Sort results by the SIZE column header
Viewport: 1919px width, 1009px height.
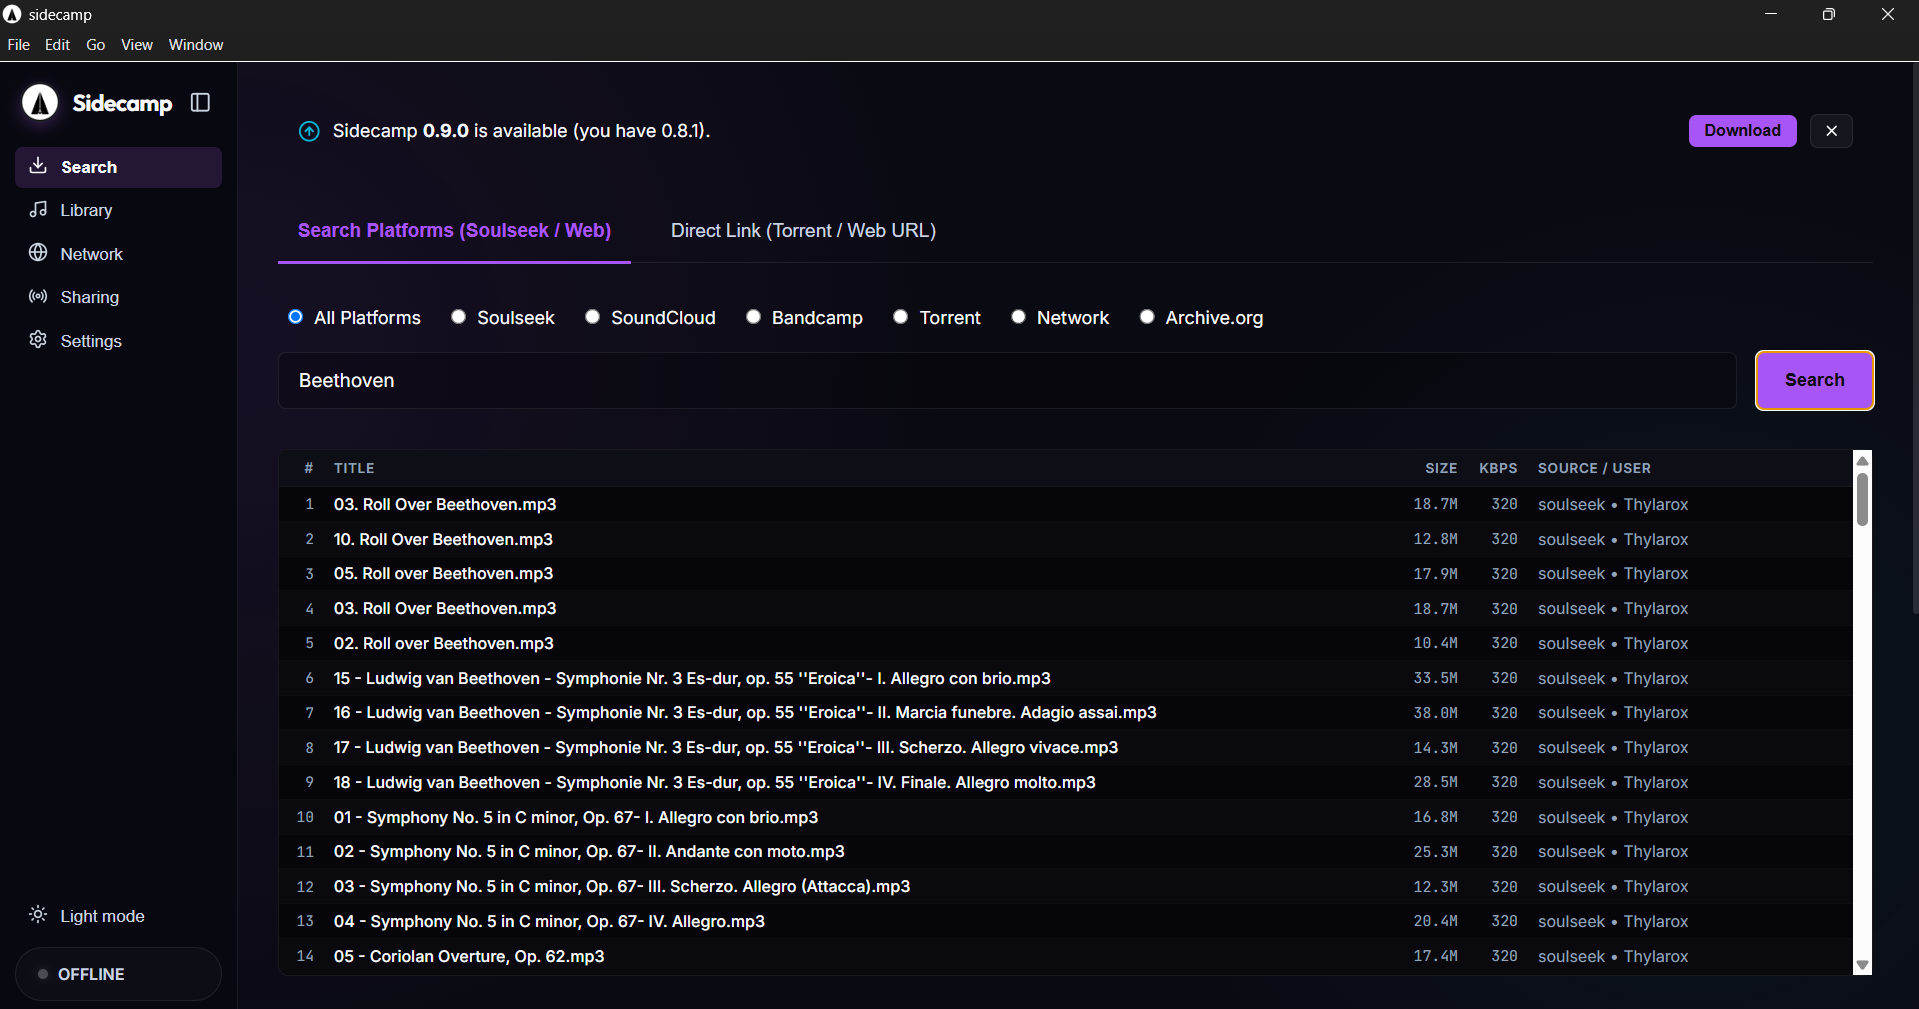click(1441, 468)
